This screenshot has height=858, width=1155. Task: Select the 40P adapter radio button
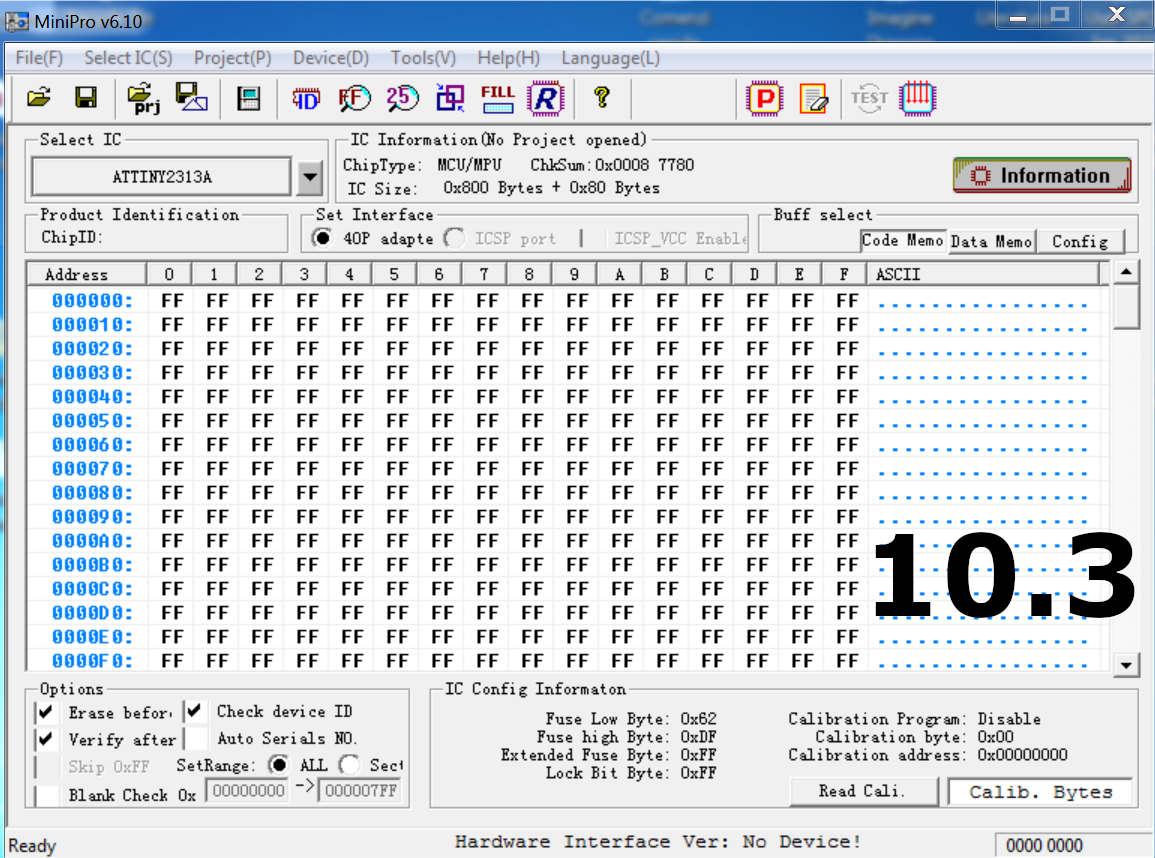pyautogui.click(x=323, y=238)
